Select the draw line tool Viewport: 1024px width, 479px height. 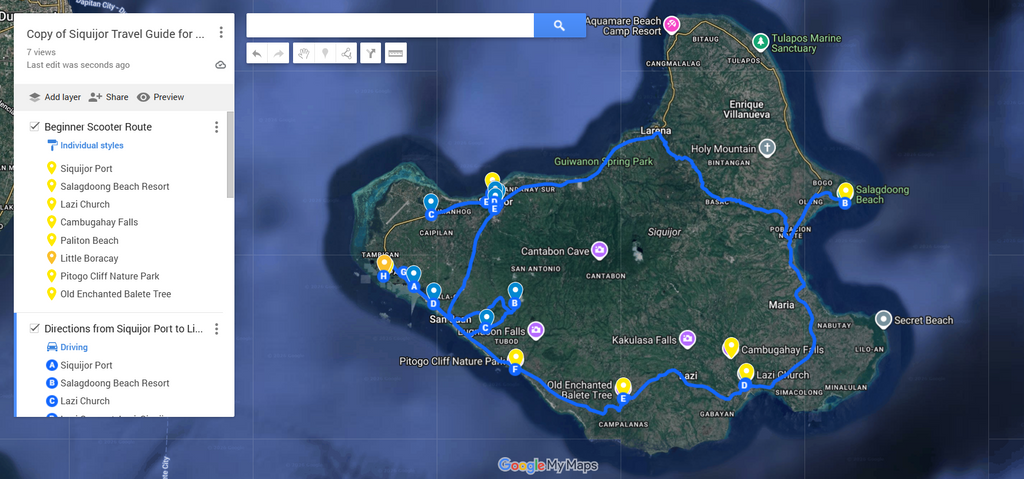pyautogui.click(x=347, y=54)
